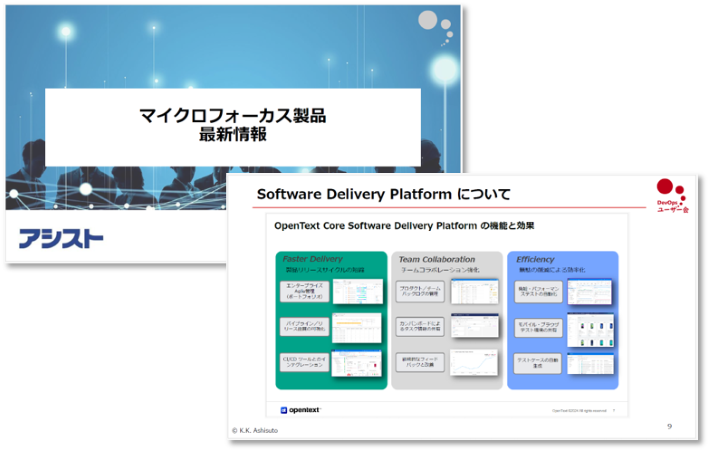Click the テストケースの自動生成 label box
This screenshot has width=710, height=452.
[x=539, y=363]
